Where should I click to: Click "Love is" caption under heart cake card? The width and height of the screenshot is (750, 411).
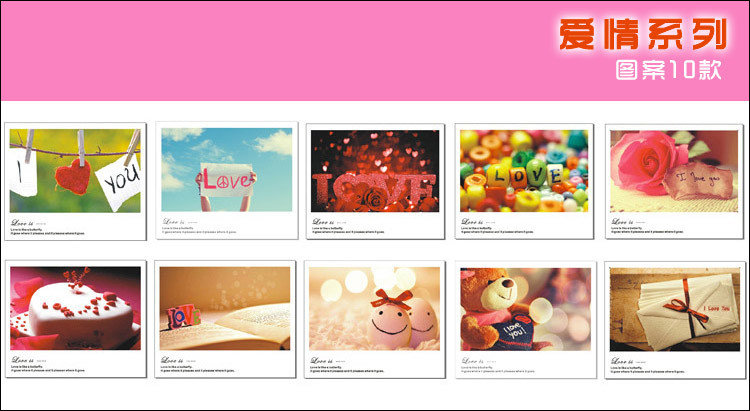coord(22,360)
